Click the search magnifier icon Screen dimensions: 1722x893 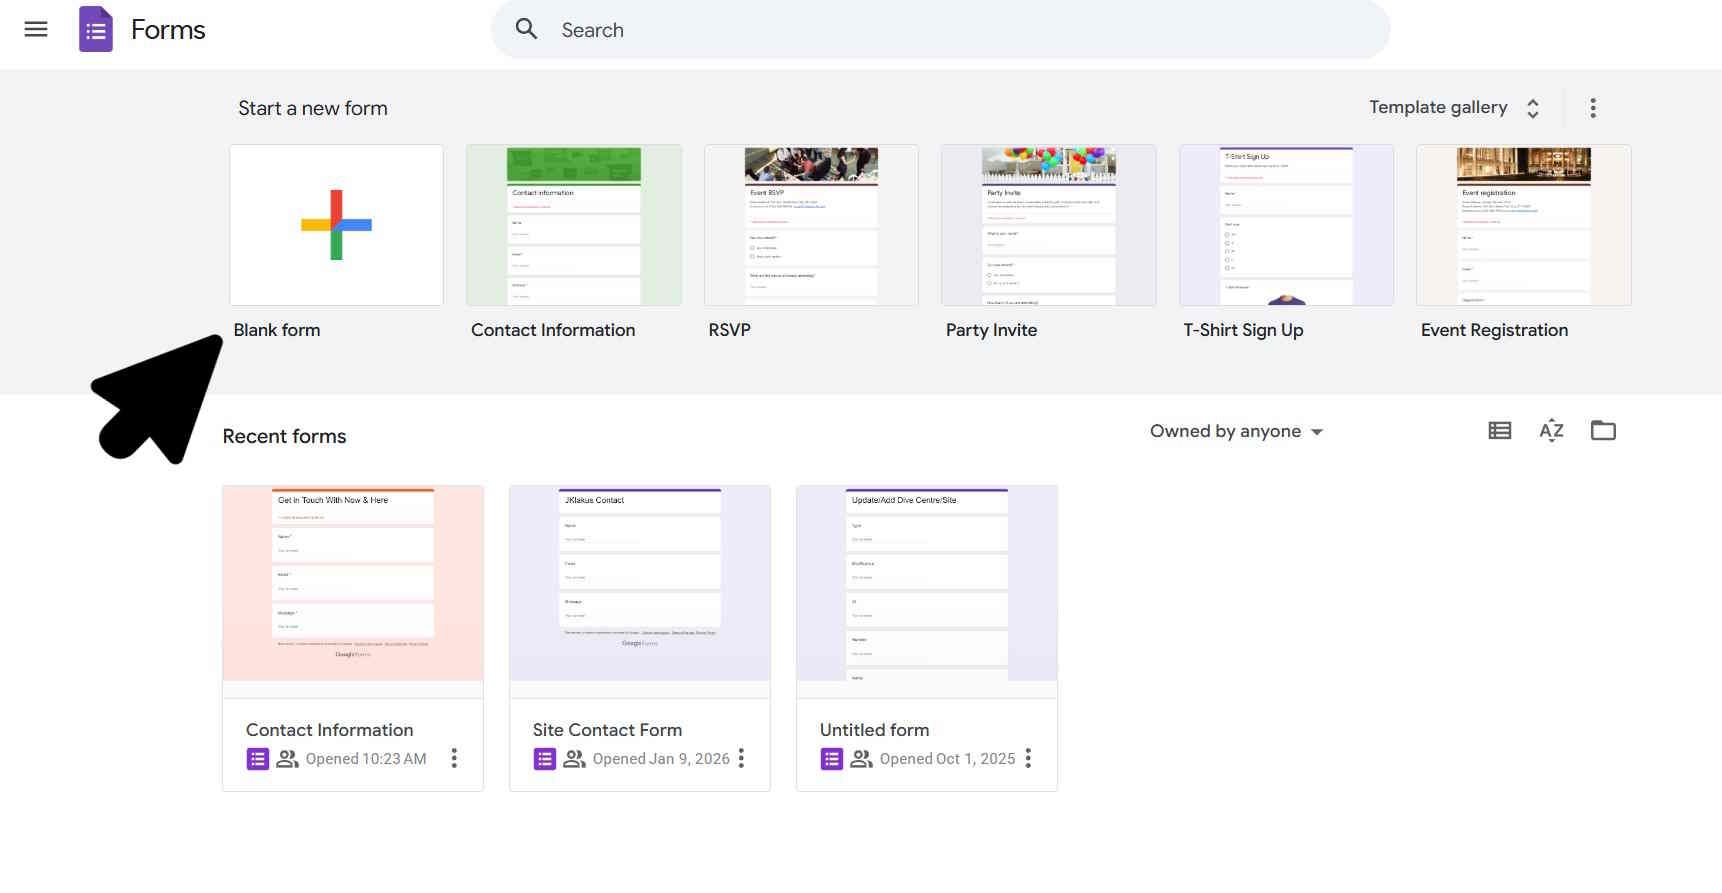pos(527,29)
